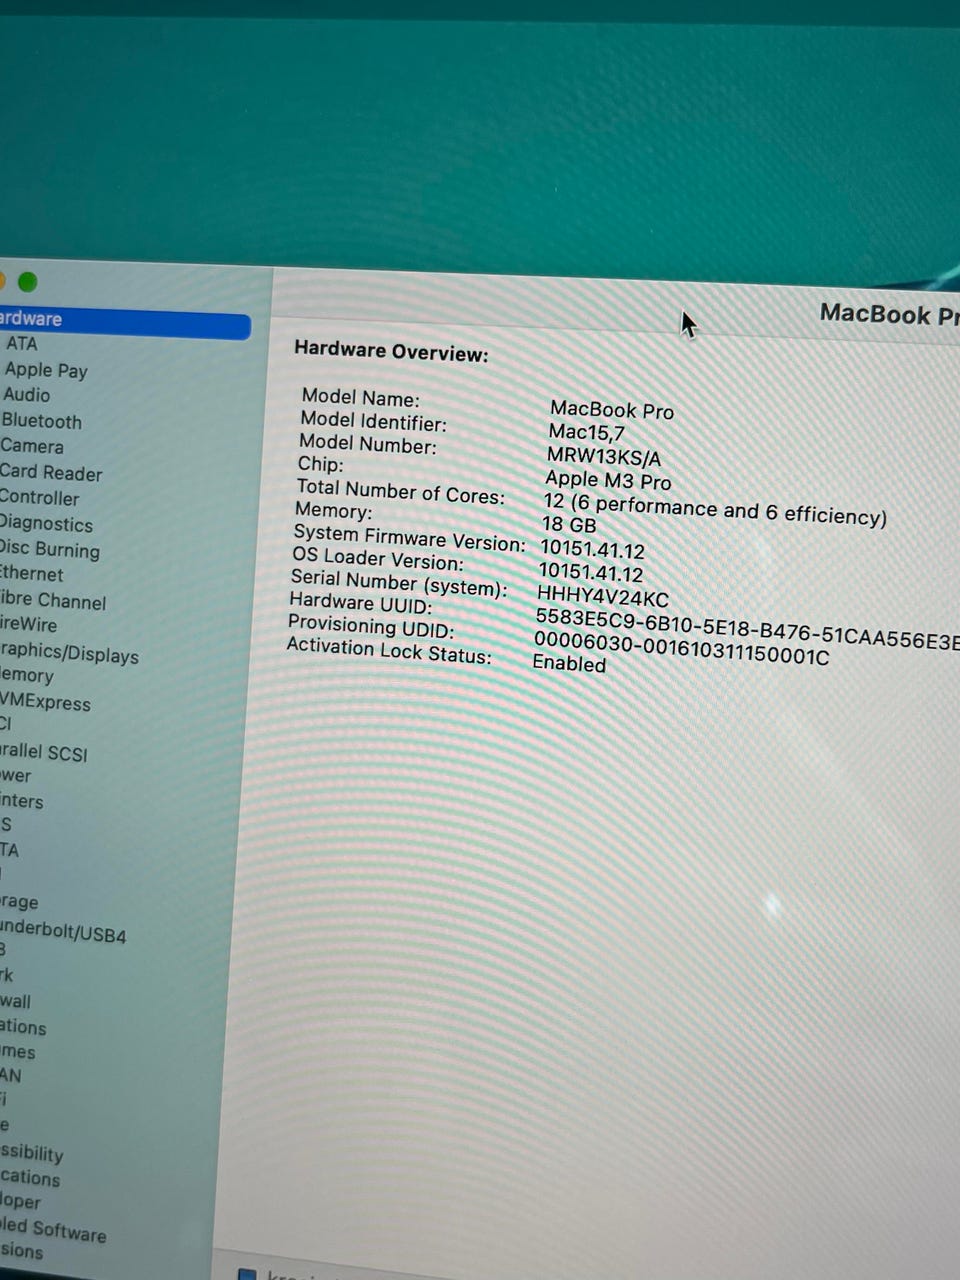Image resolution: width=960 pixels, height=1280 pixels.
Task: Click the serial number HHHY4V24KC
Action: tap(603, 597)
